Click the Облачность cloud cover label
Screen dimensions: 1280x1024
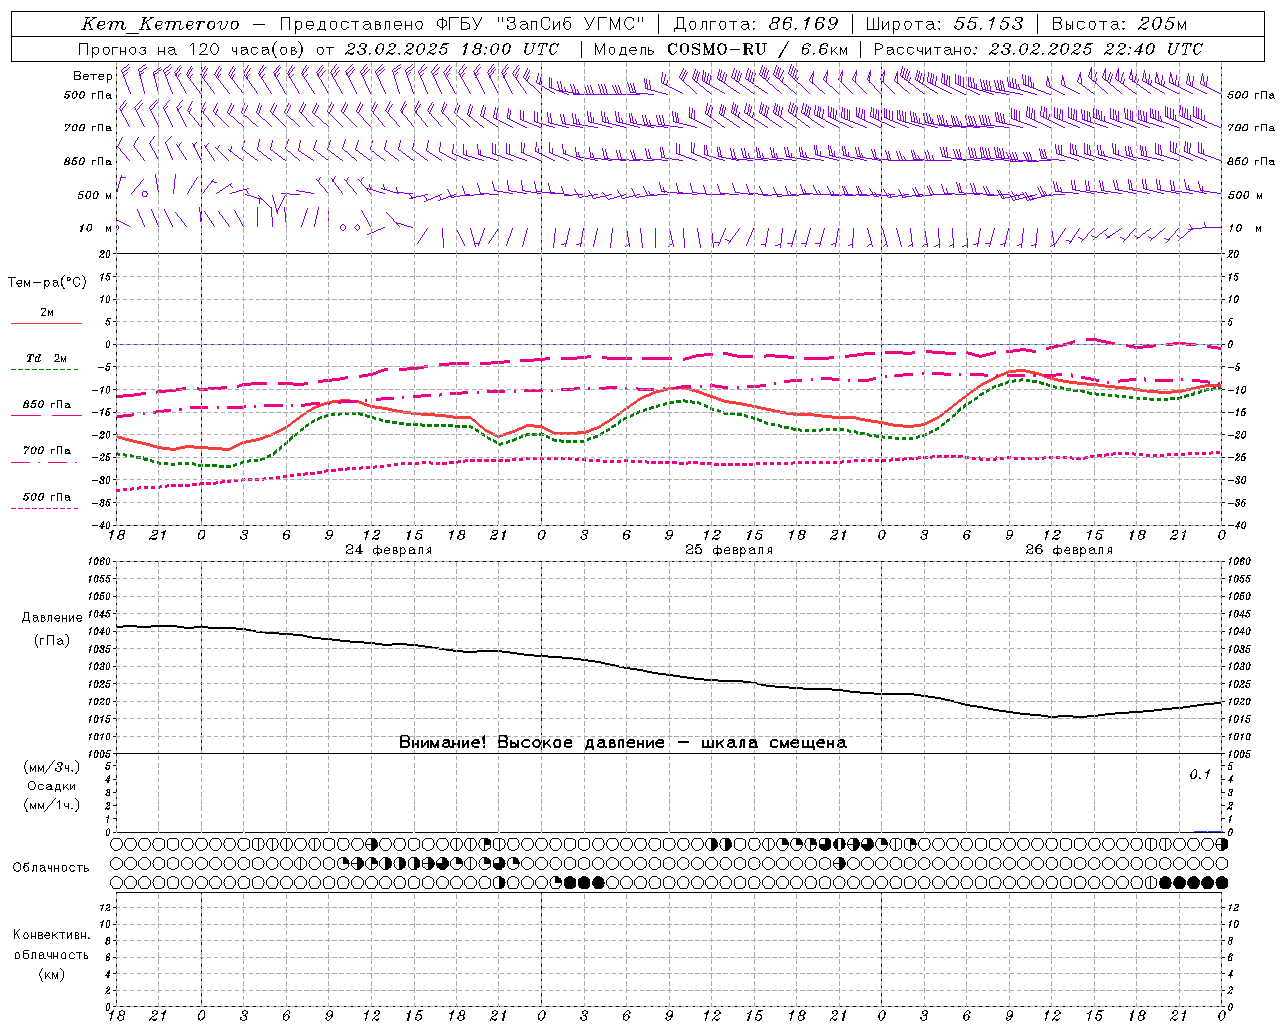point(51,867)
